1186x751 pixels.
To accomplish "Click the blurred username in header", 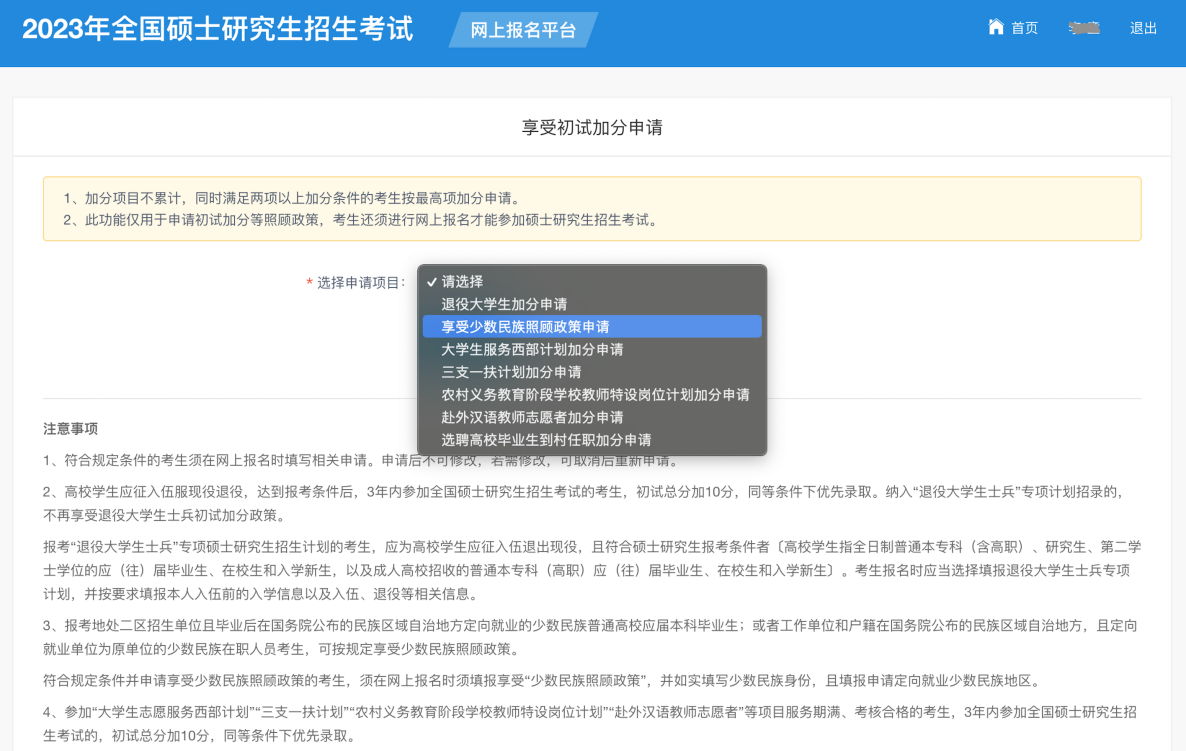I will pos(1084,28).
